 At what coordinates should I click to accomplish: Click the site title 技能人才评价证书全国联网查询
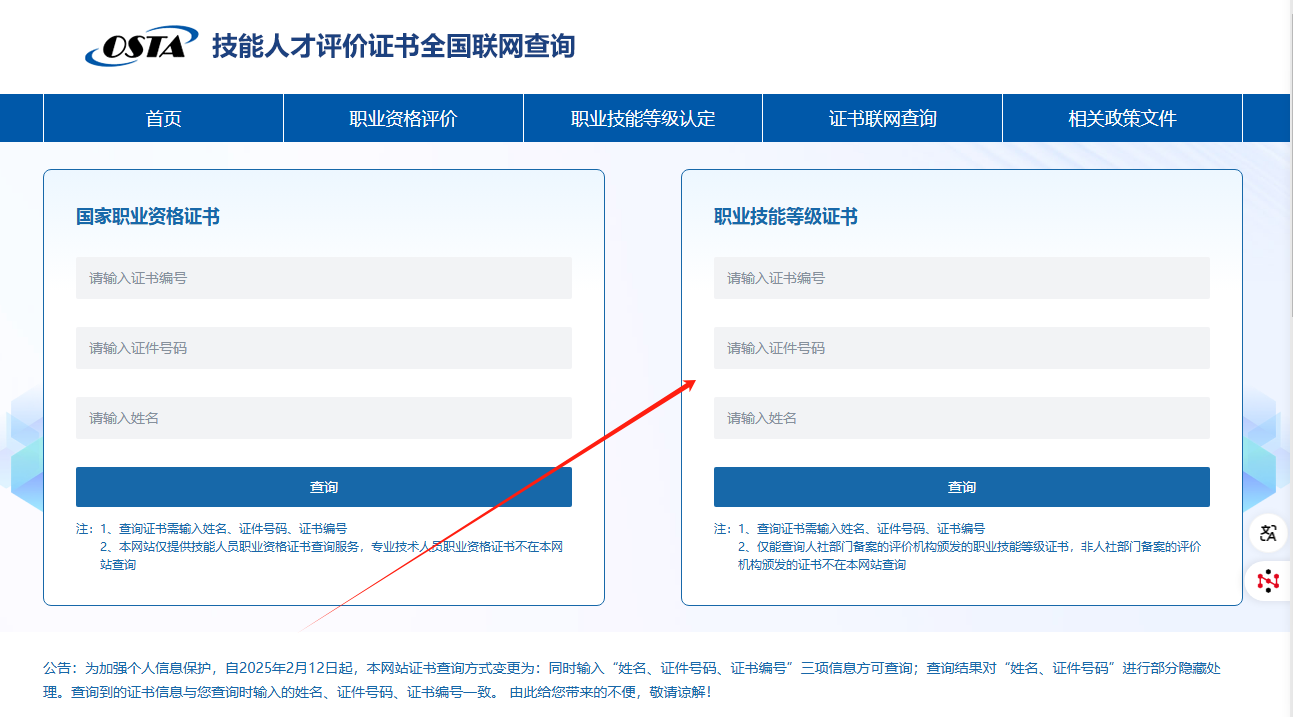click(393, 46)
